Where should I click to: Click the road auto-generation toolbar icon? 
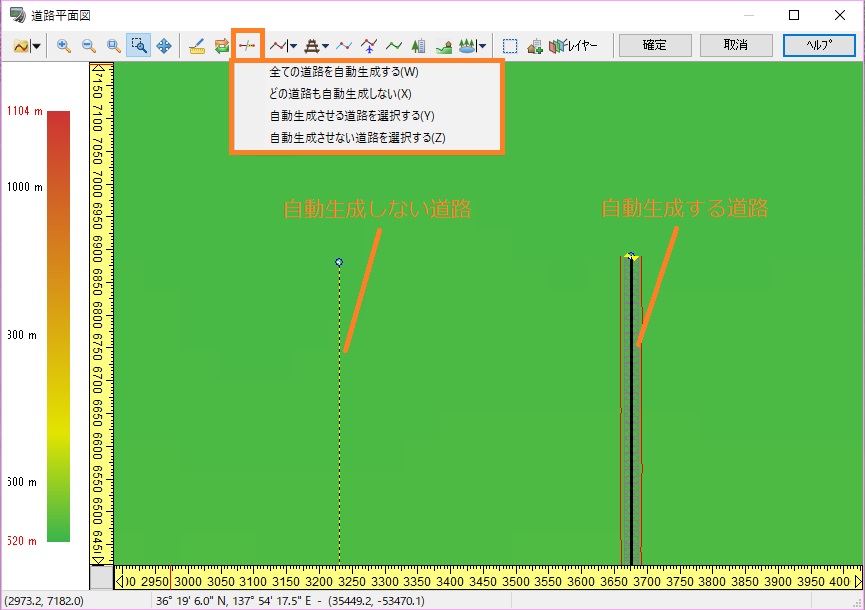pyautogui.click(x=247, y=45)
